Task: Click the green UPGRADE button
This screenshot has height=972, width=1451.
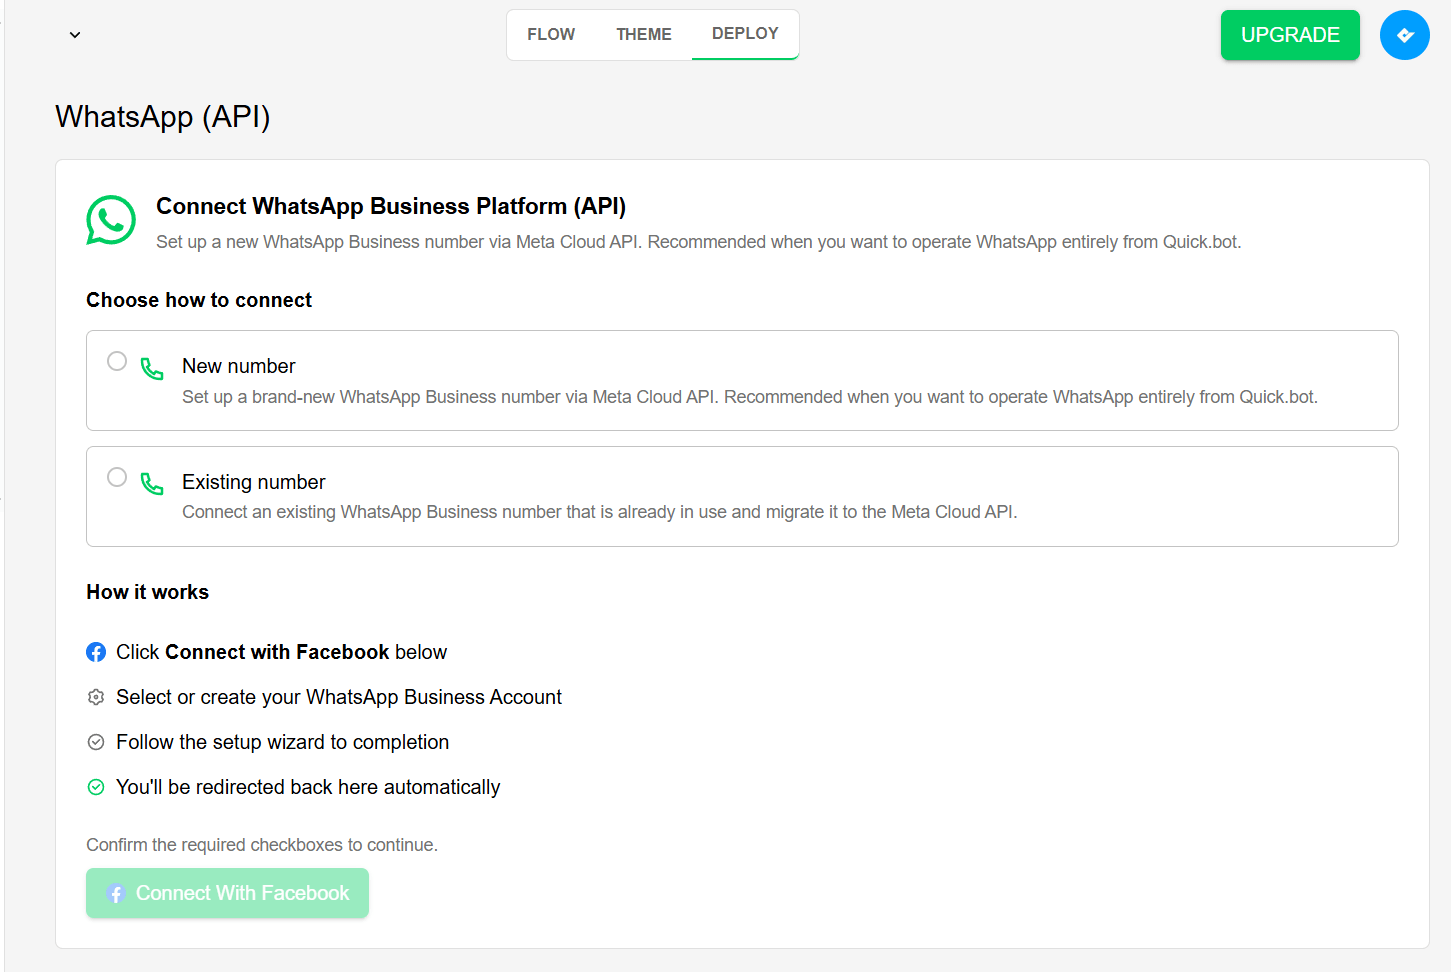Action: point(1290,35)
